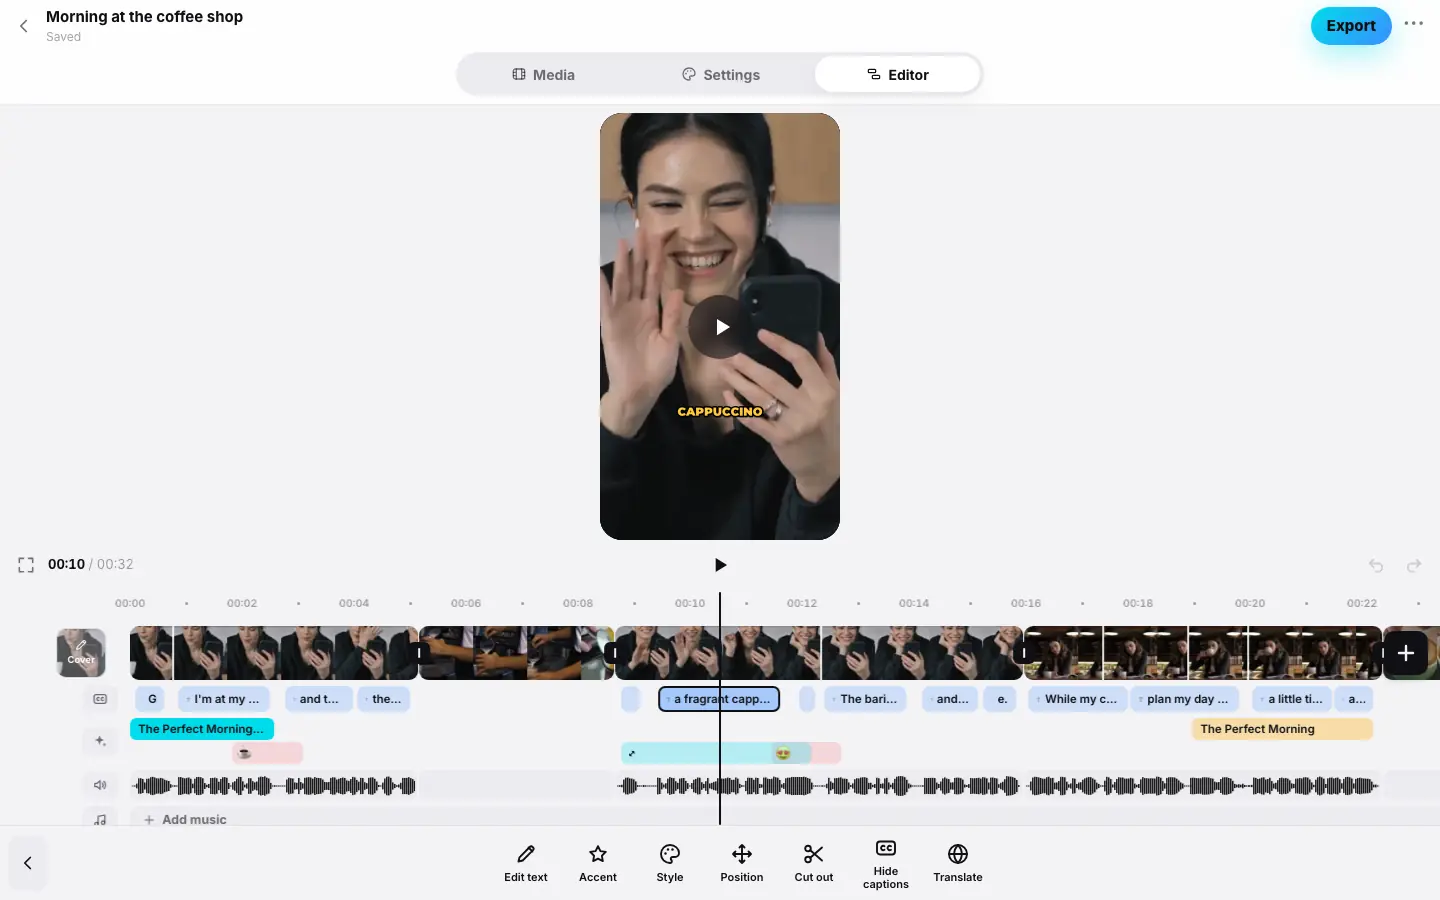Add a new clip with plus button
The width and height of the screenshot is (1440, 900).
pos(1405,653)
